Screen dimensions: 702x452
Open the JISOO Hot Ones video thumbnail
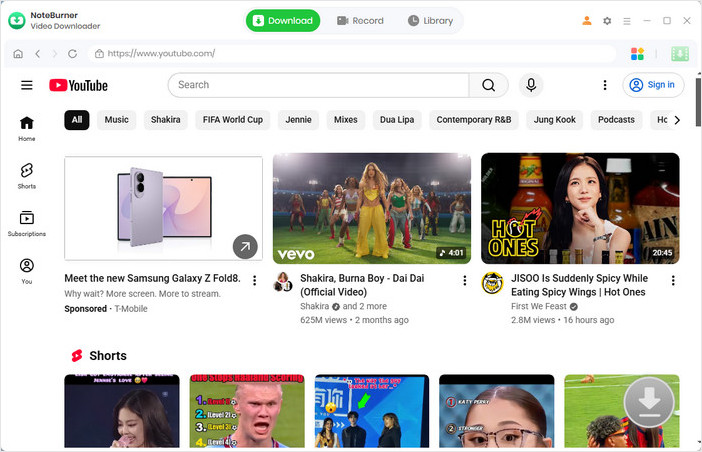(x=580, y=209)
